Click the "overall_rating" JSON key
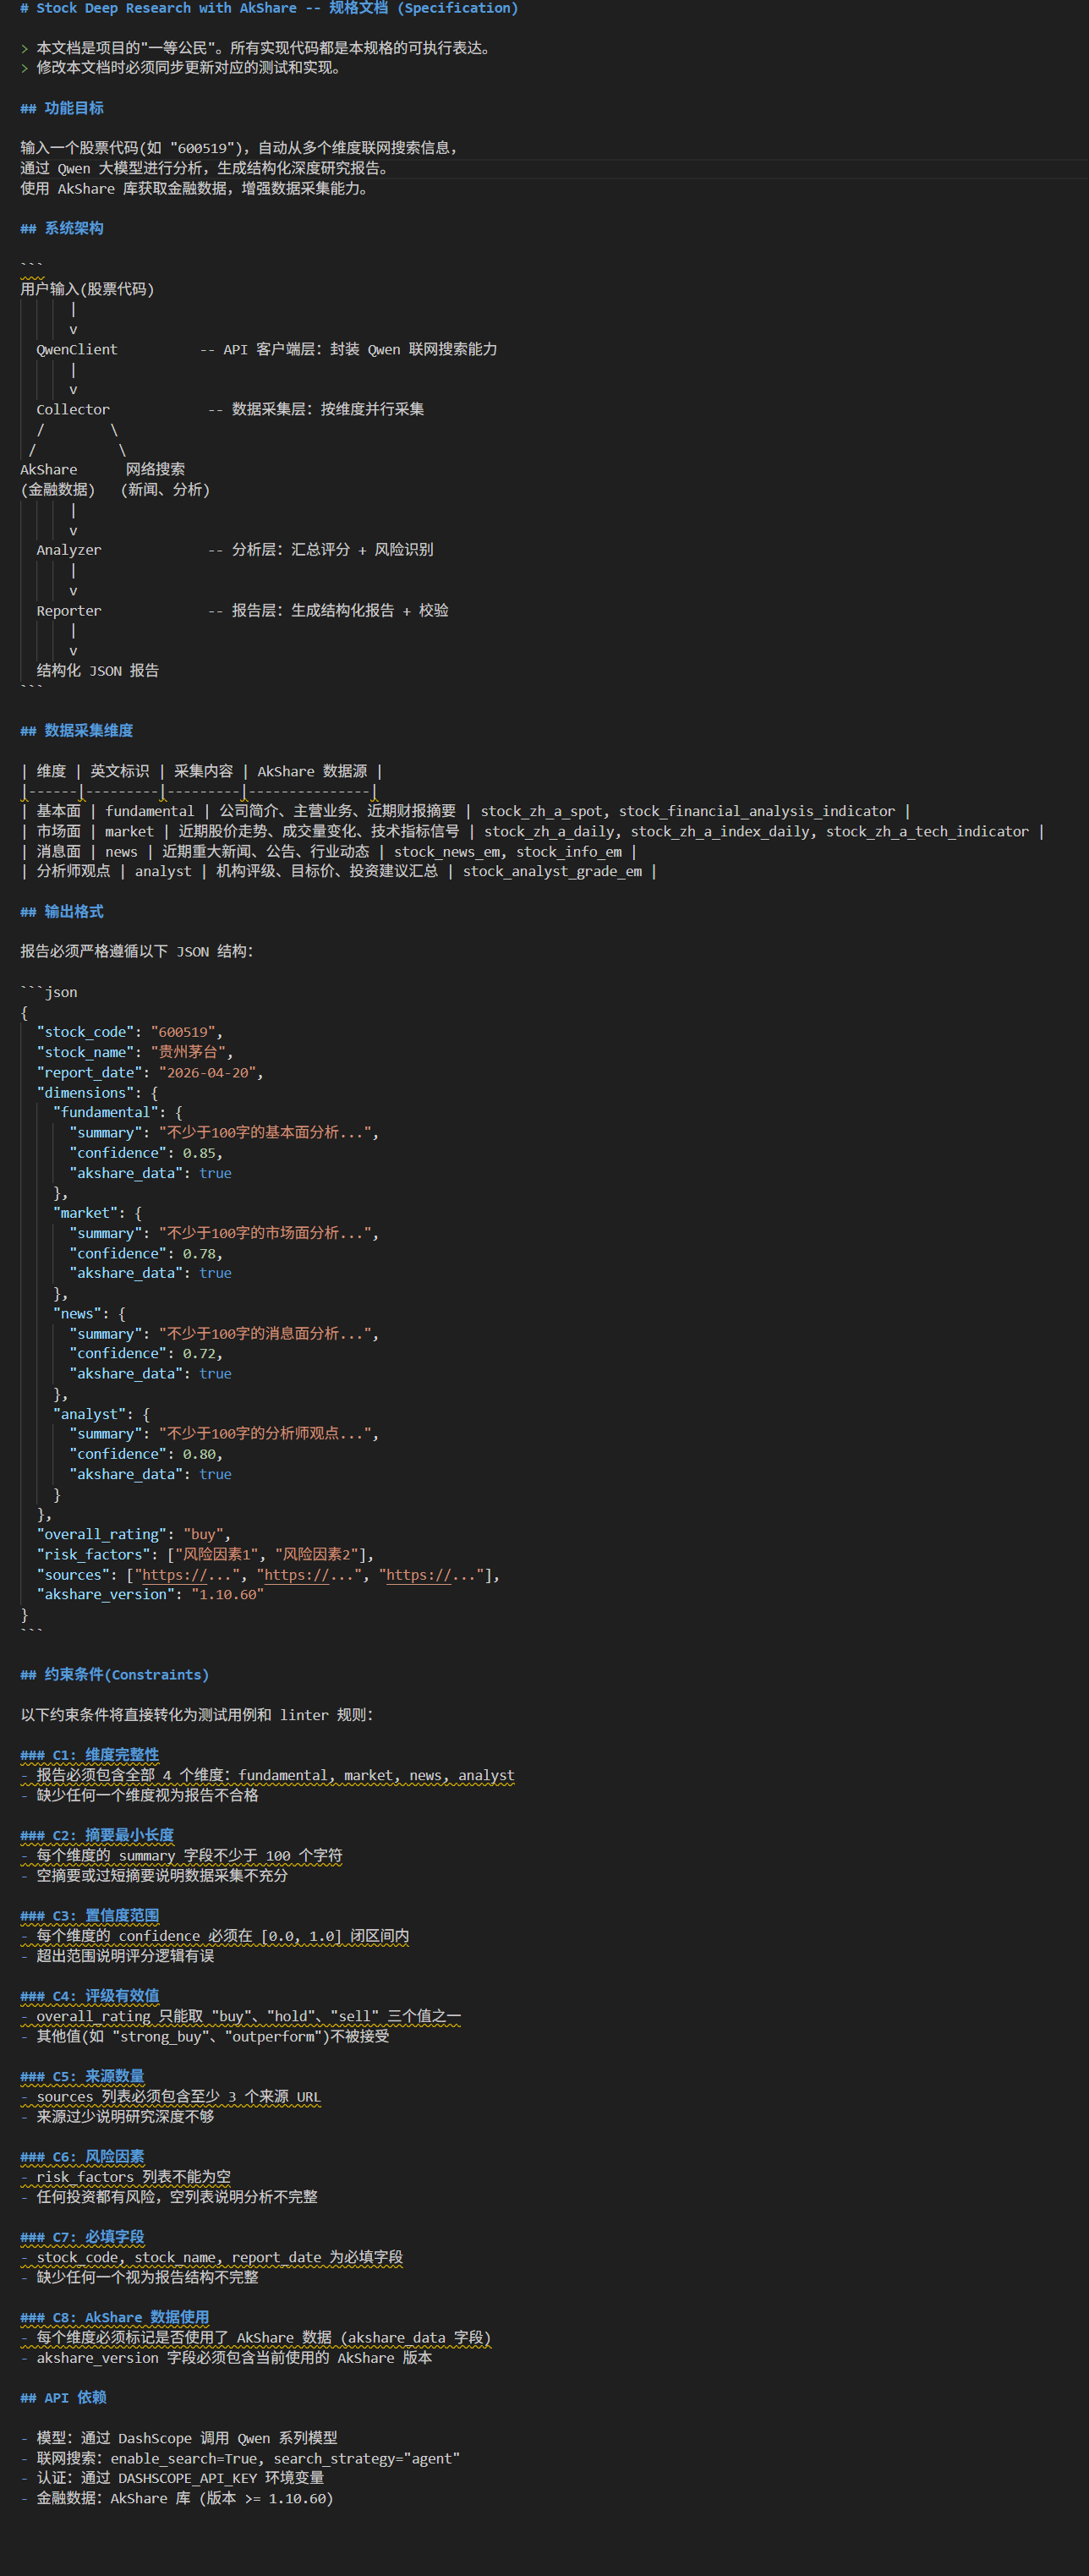This screenshot has height=2576, width=1089. point(102,1534)
